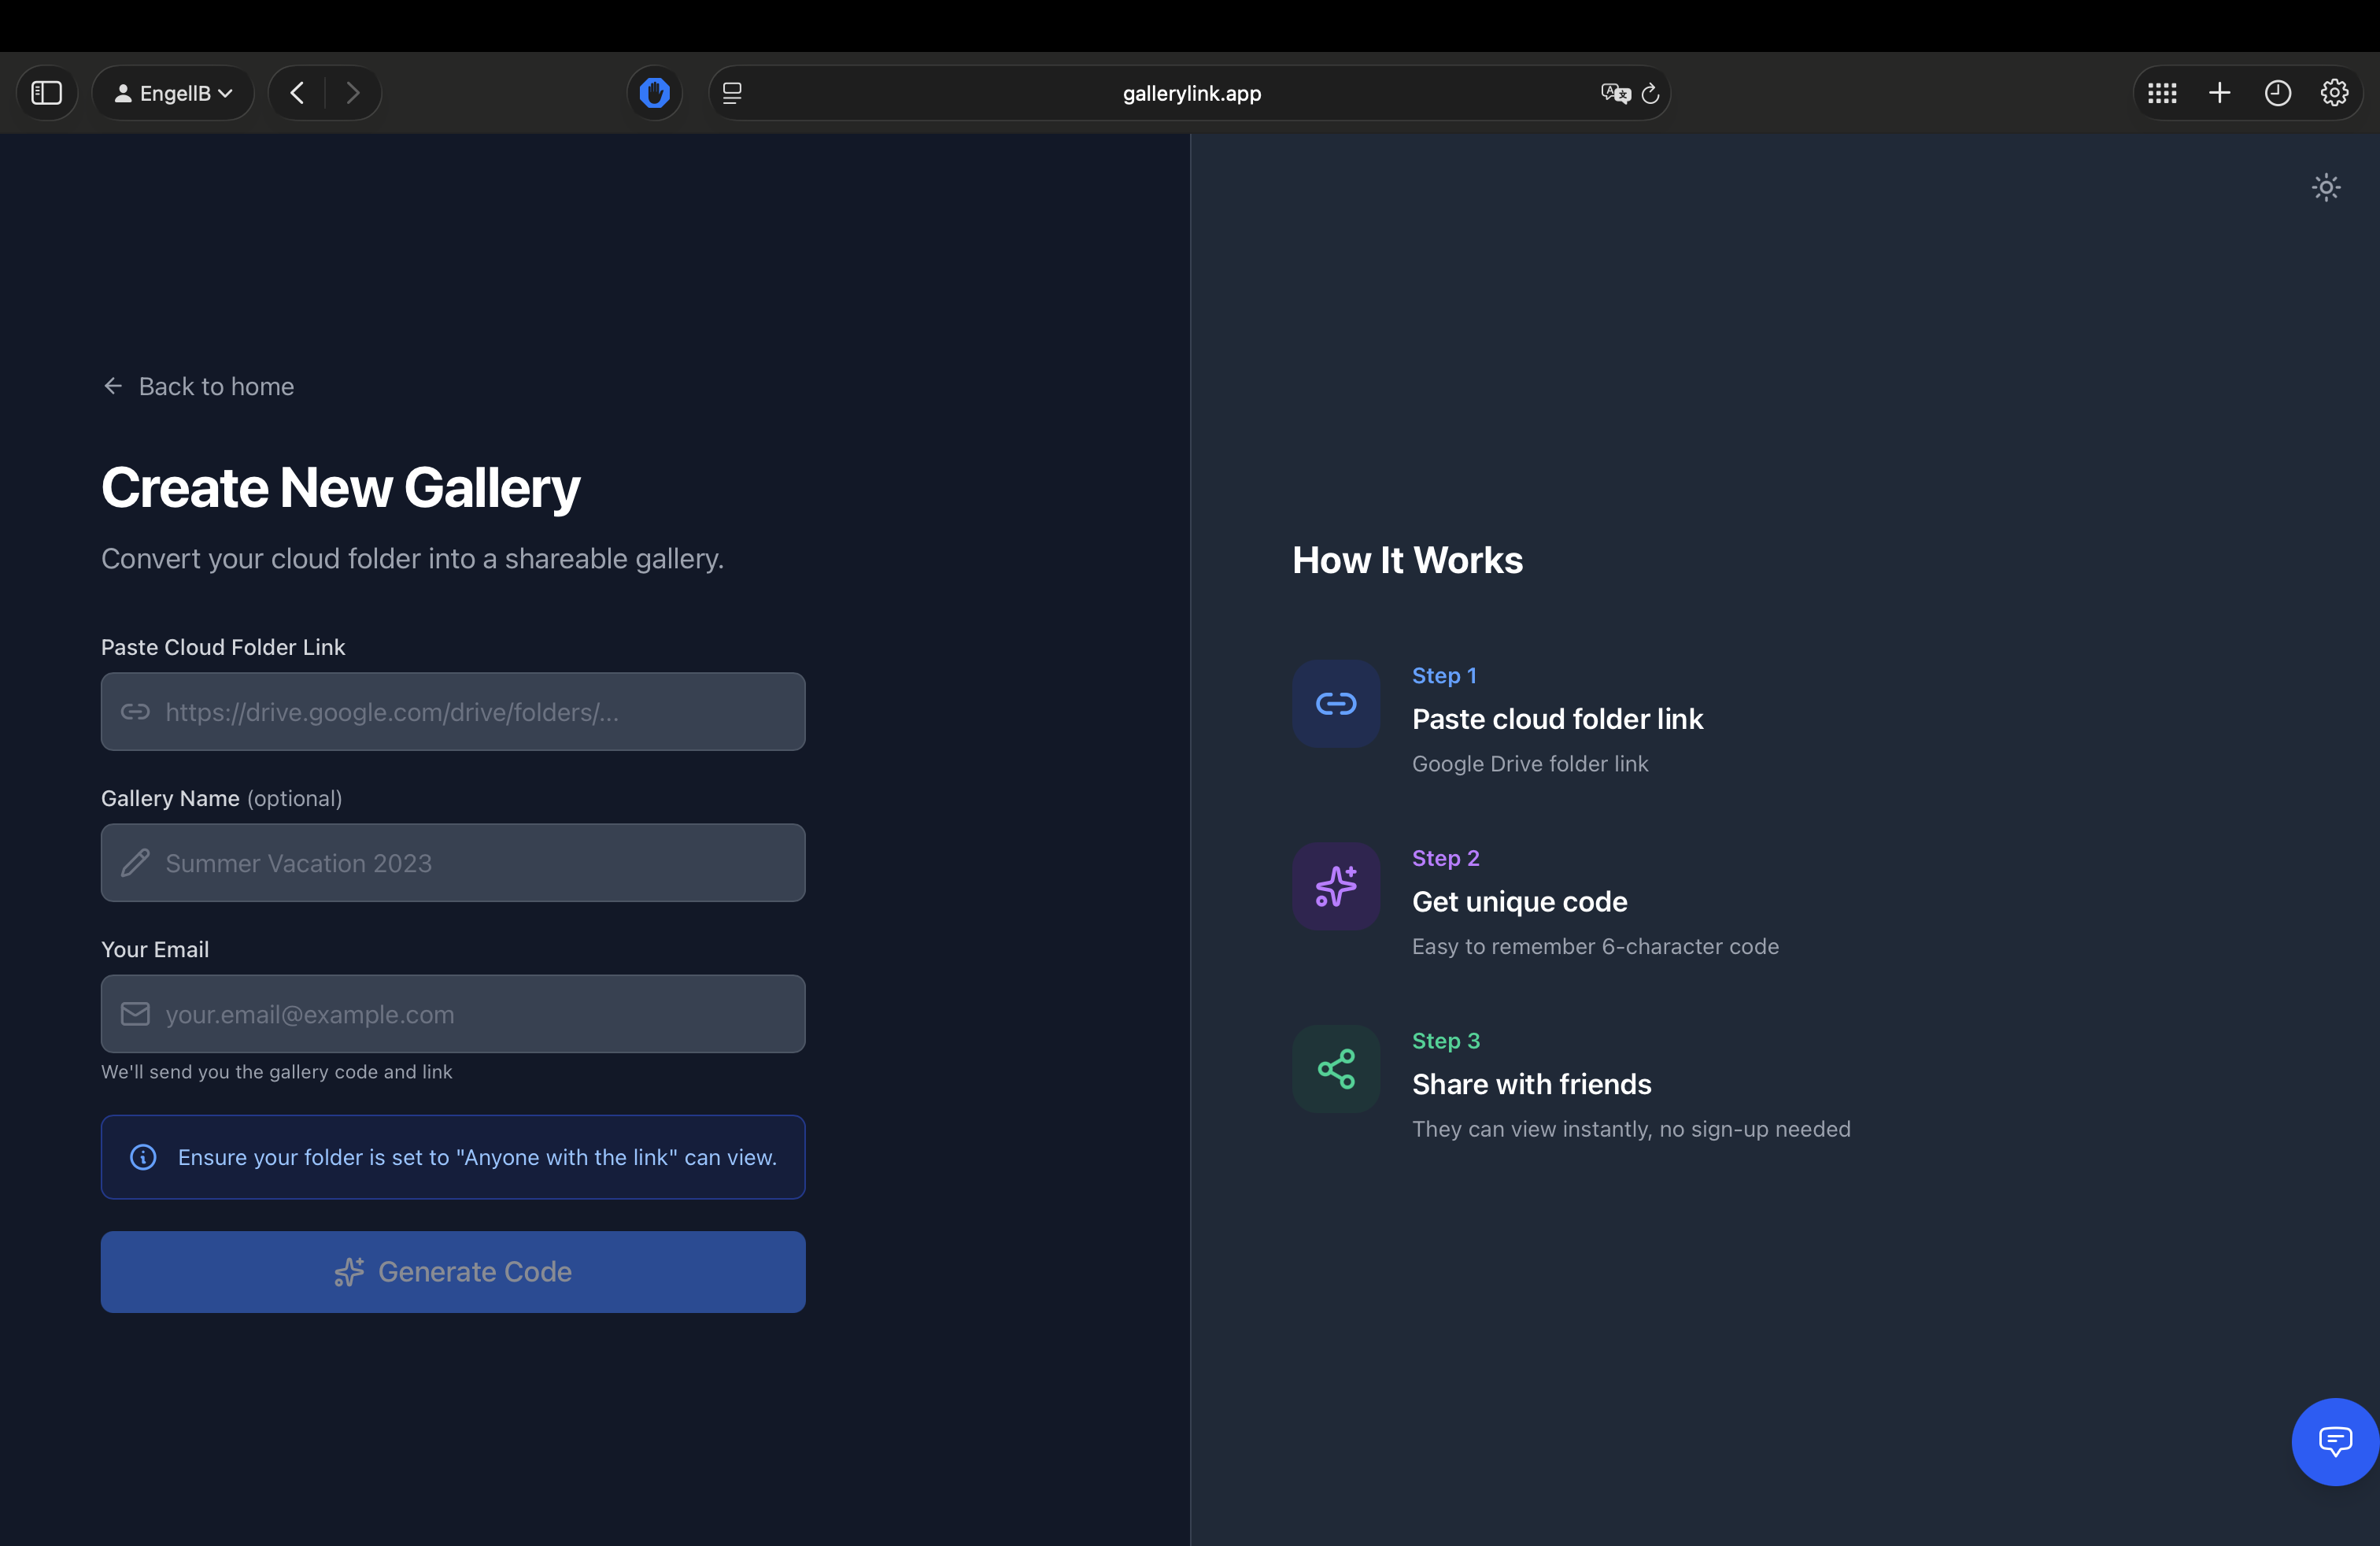Viewport: 2380px width, 1546px height.
Task: Click the Step 3 share icon
Action: [1335, 1069]
